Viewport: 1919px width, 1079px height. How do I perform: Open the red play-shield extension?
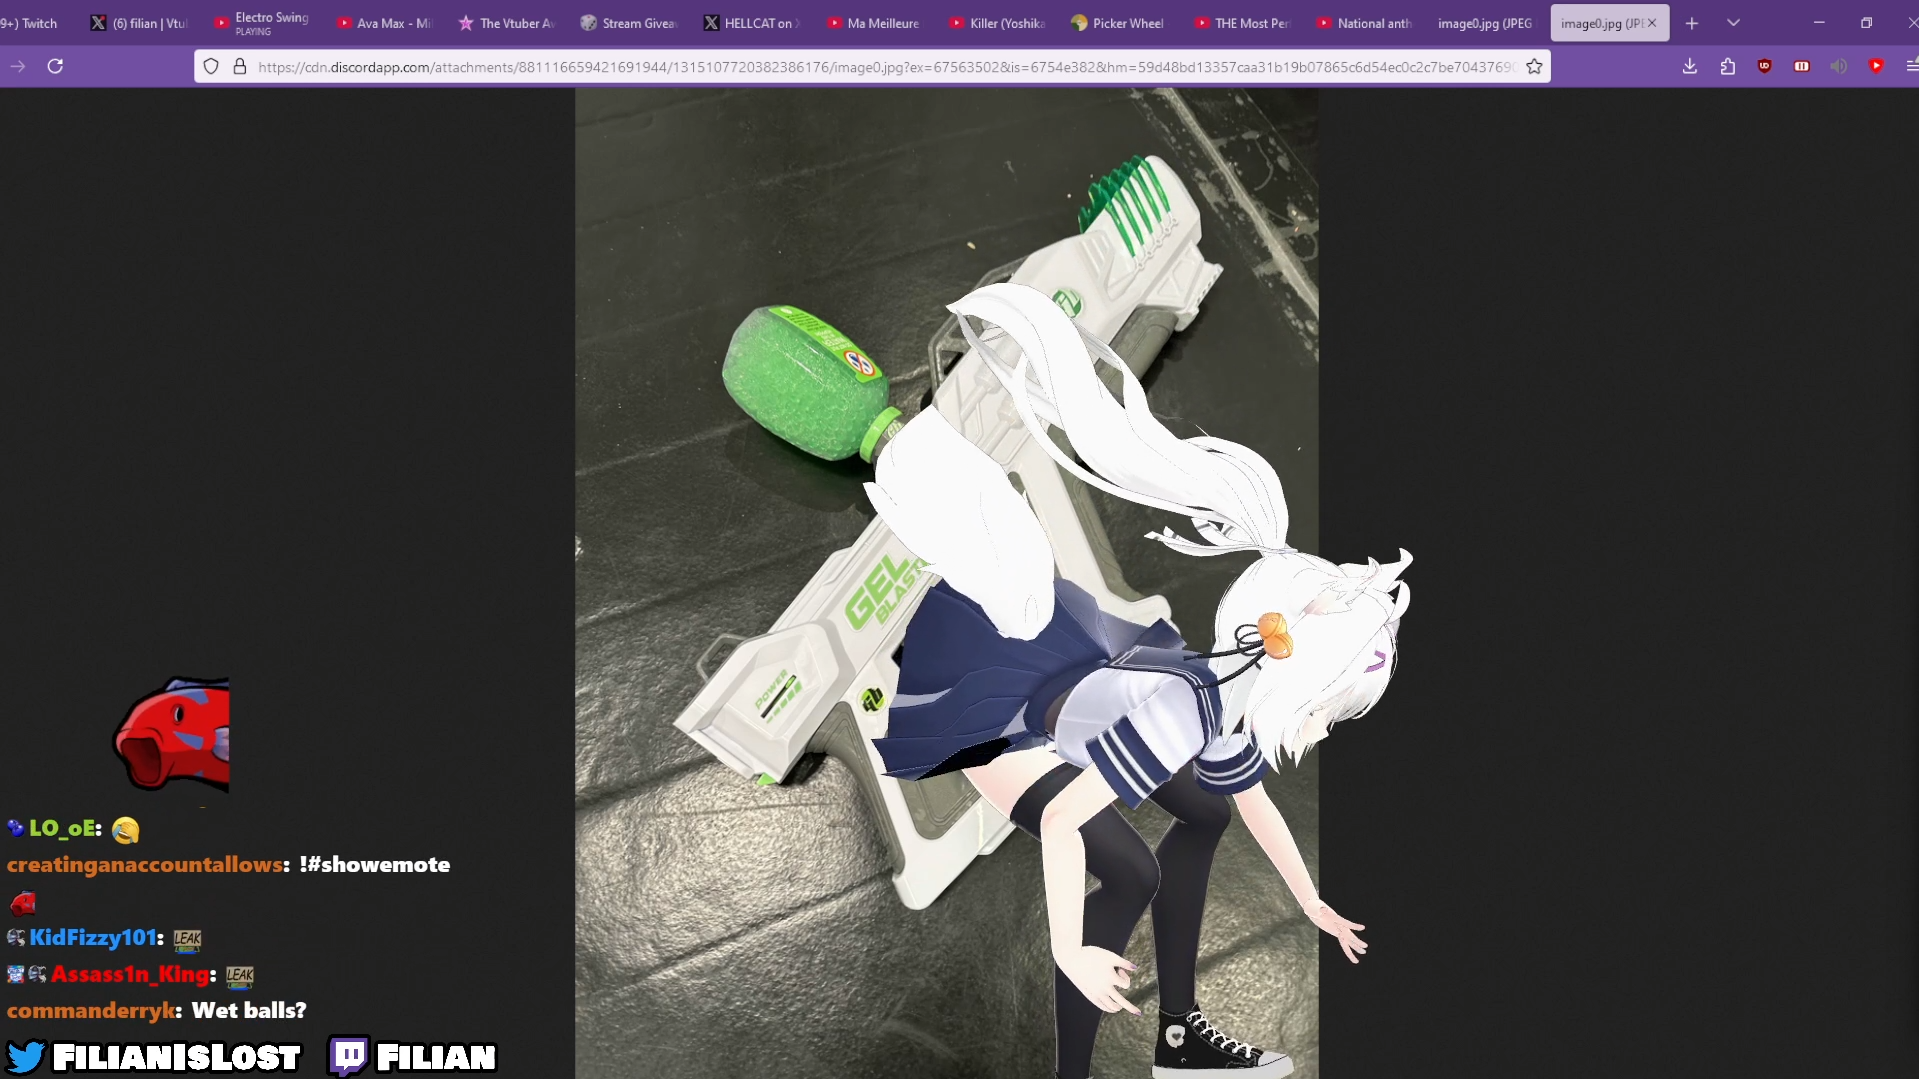(x=1876, y=66)
